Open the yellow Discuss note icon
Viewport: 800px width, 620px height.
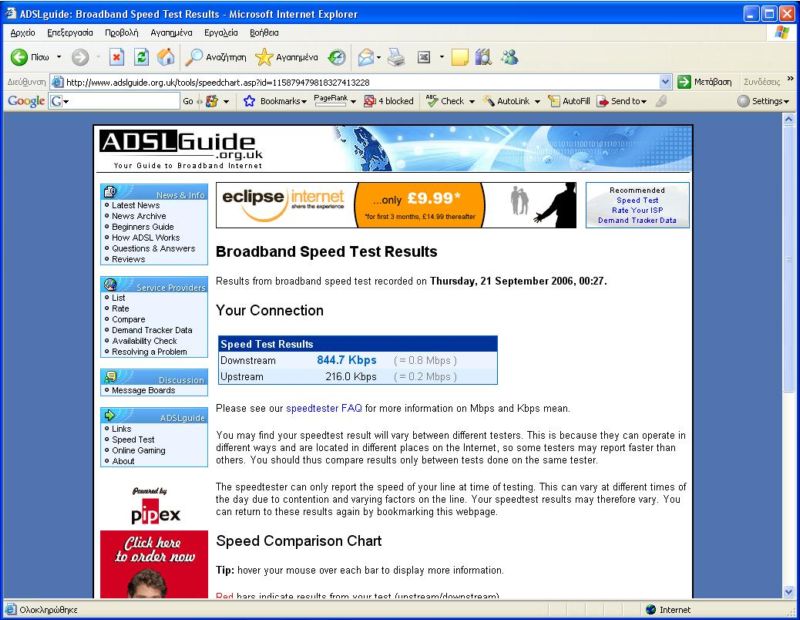click(459, 57)
